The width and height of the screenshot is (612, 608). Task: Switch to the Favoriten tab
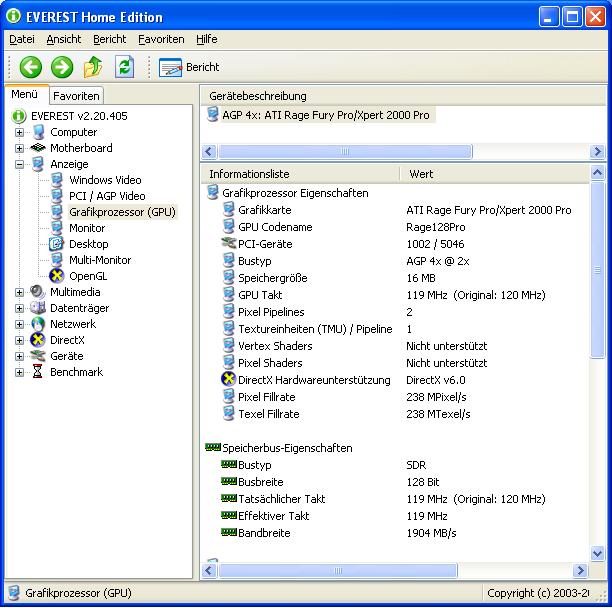pyautogui.click(x=76, y=96)
